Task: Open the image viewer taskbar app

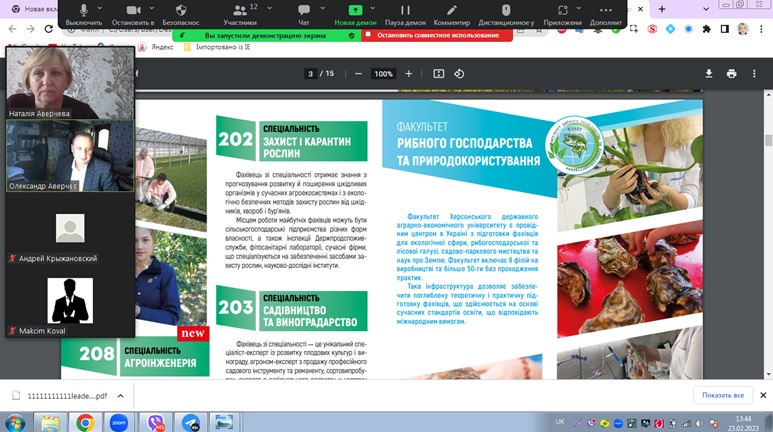Action: click(x=224, y=423)
